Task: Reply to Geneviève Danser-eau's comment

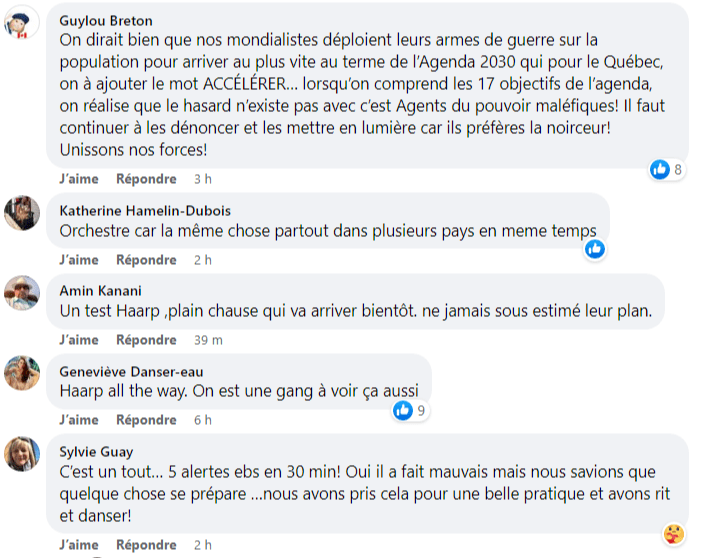Action: [x=146, y=420]
